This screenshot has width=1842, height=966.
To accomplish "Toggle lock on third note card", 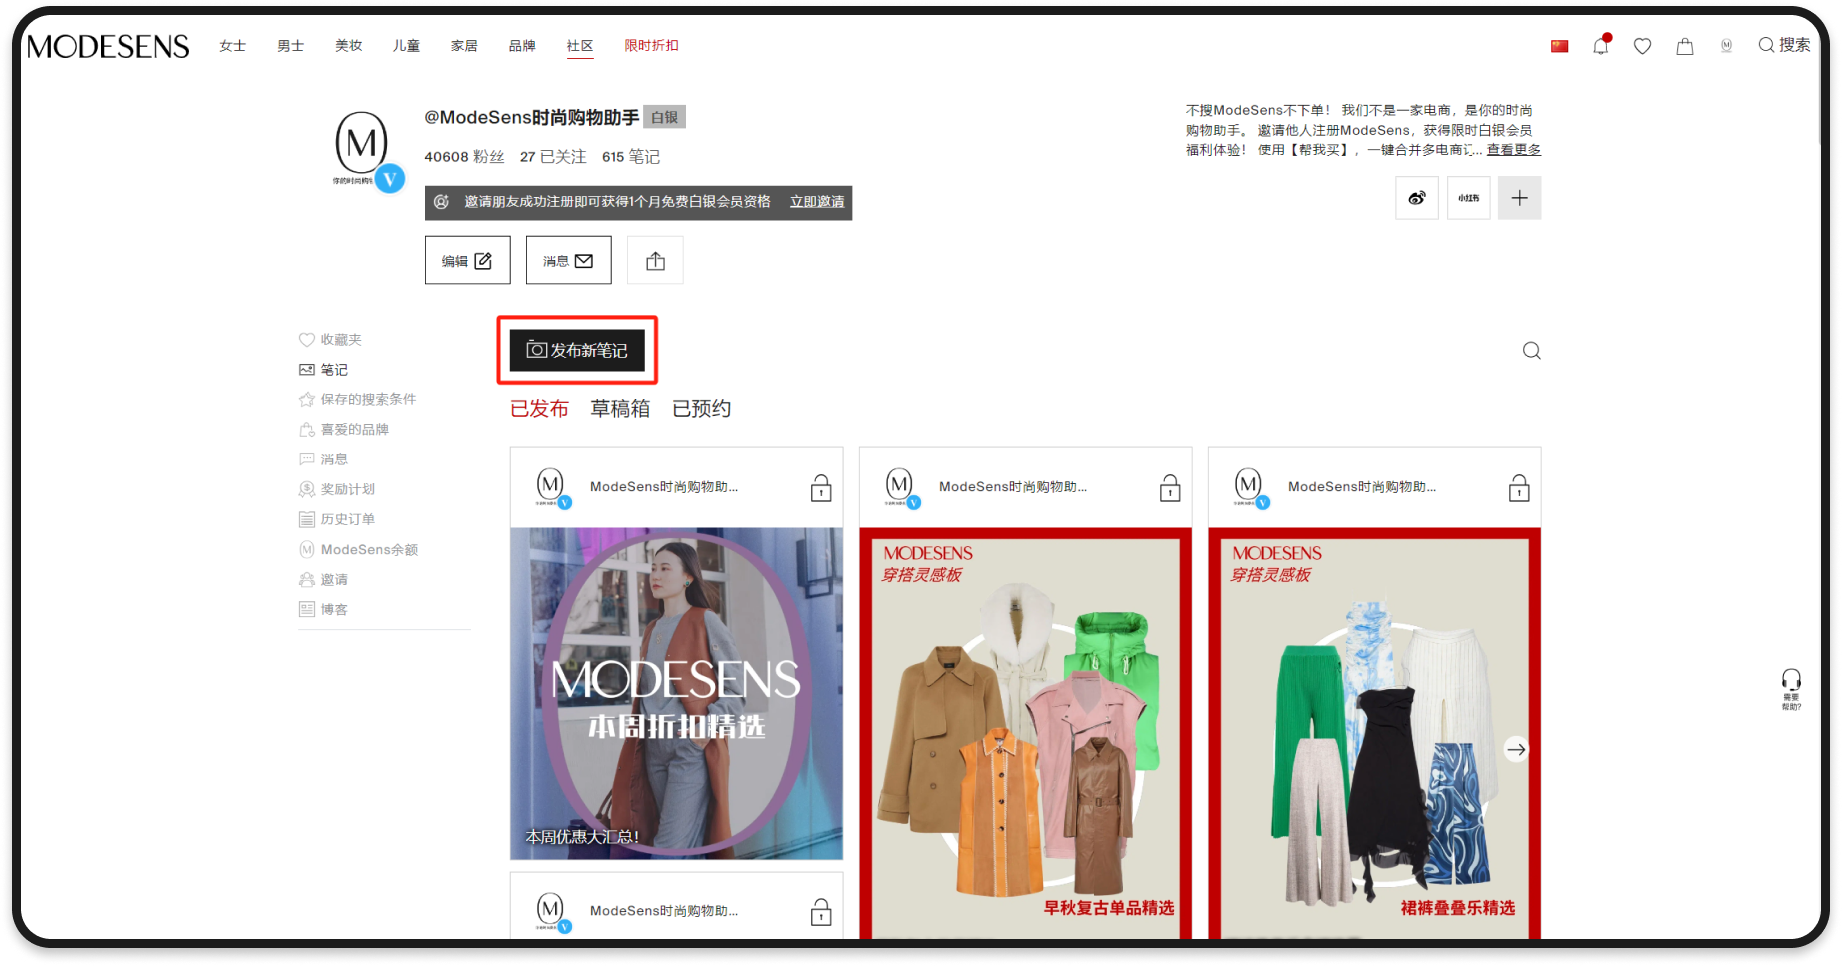I will 1519,488.
